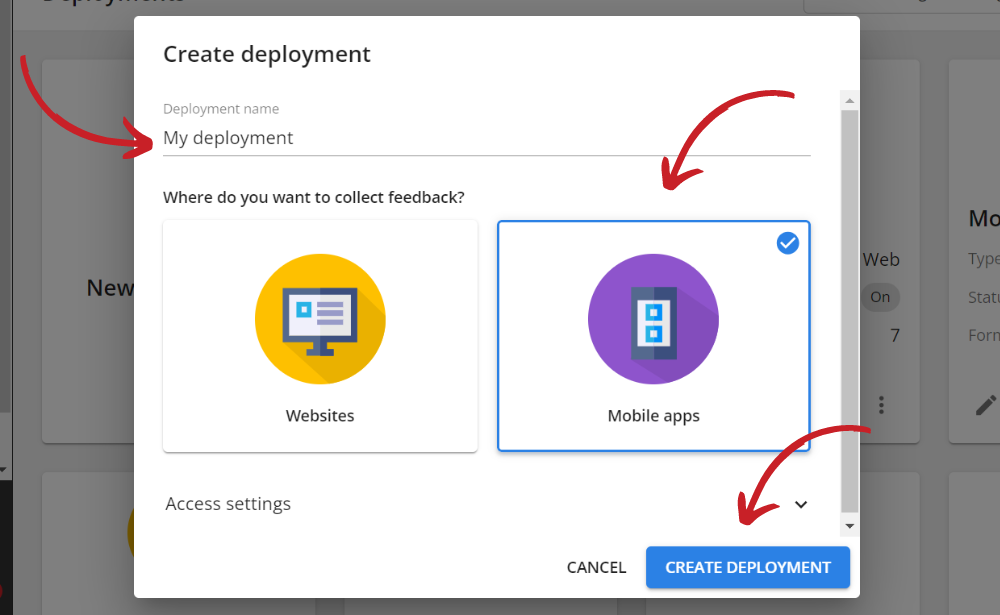The image size is (1000, 615).
Task: Click the scrollbar up arrow in dialog
Action: click(850, 101)
